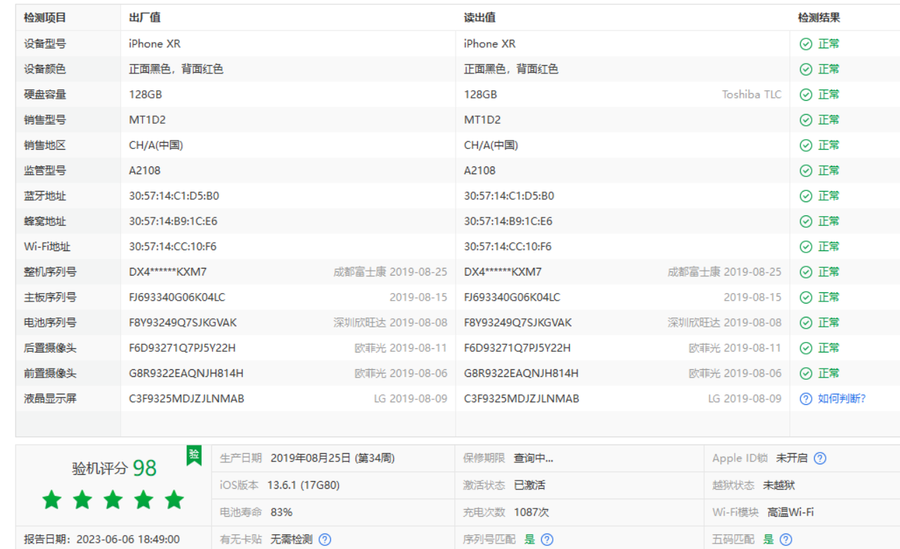900x549 pixels.
Task: Click the green 验 badge ribbon
Action: [194, 455]
